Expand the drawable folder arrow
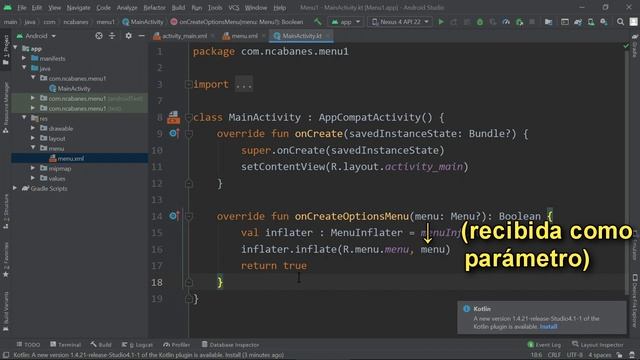Screen dimensions: 640x360 point(33,128)
